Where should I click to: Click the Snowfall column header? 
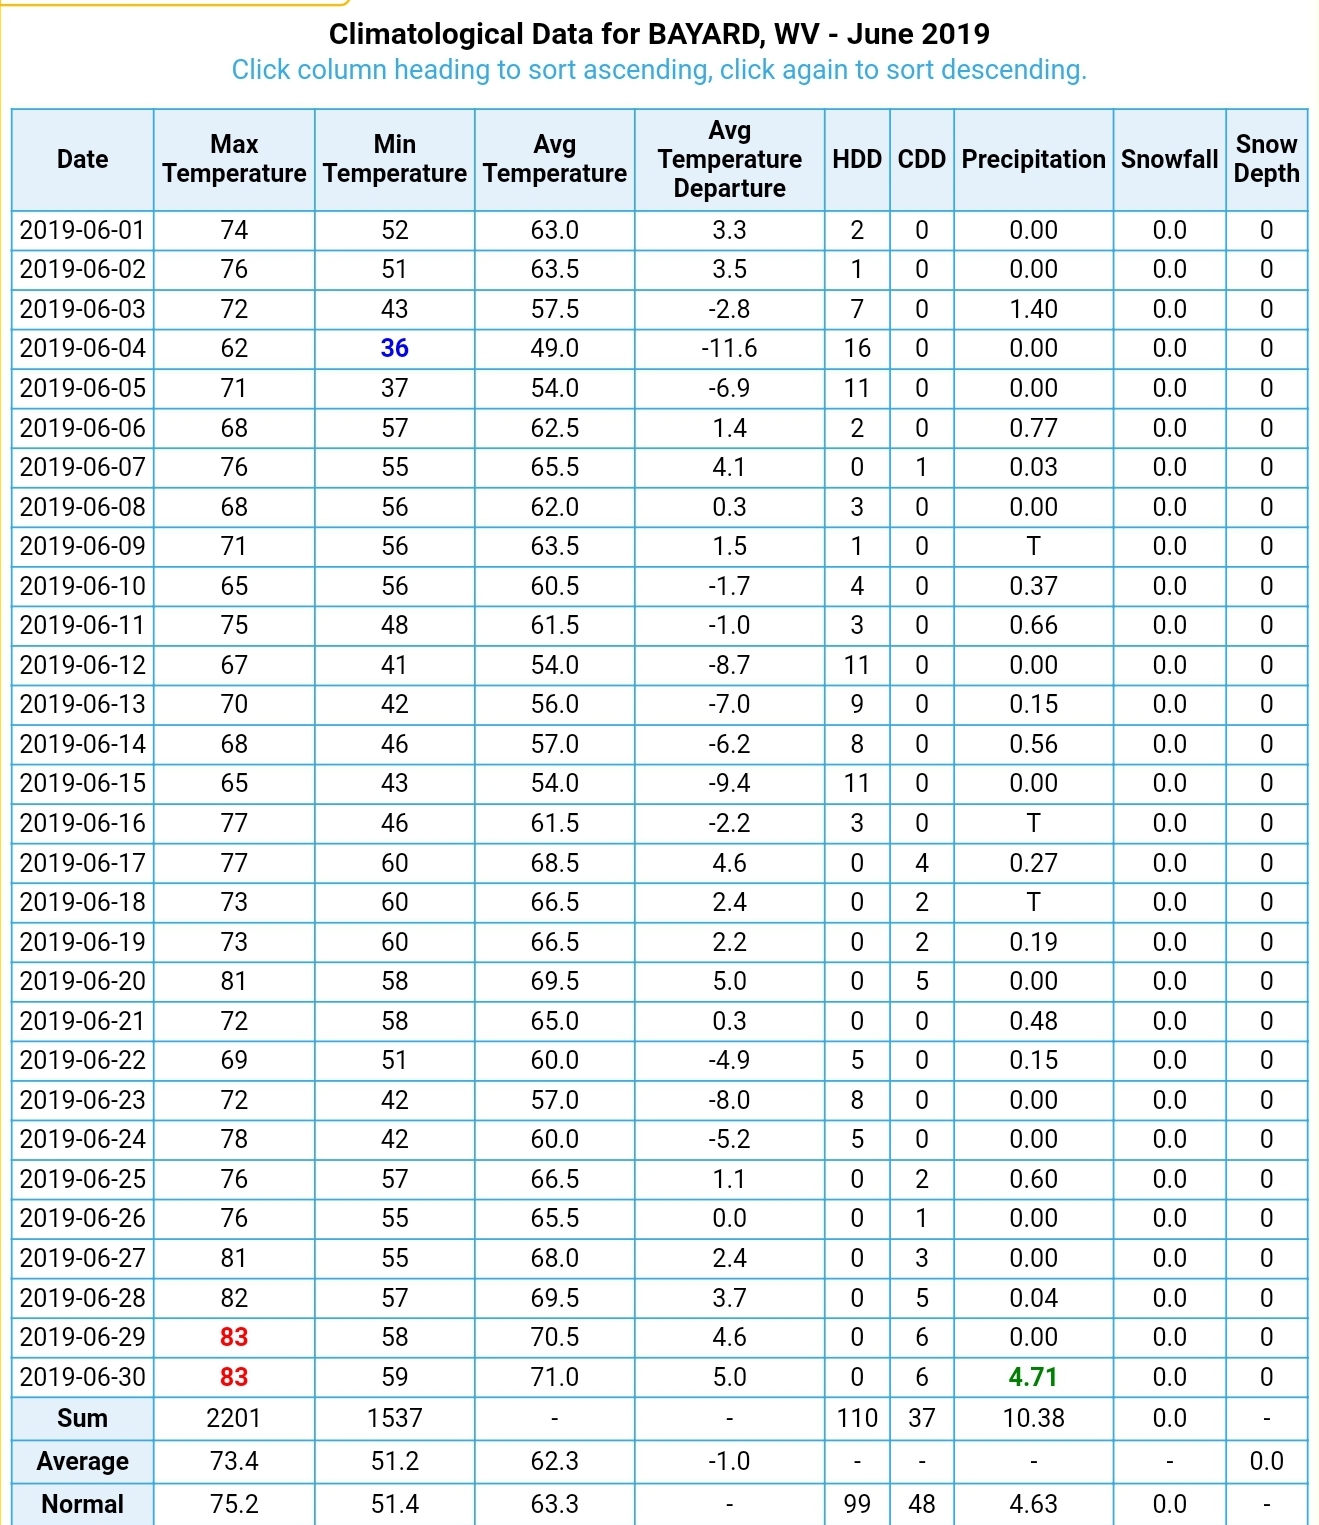click(x=1169, y=159)
